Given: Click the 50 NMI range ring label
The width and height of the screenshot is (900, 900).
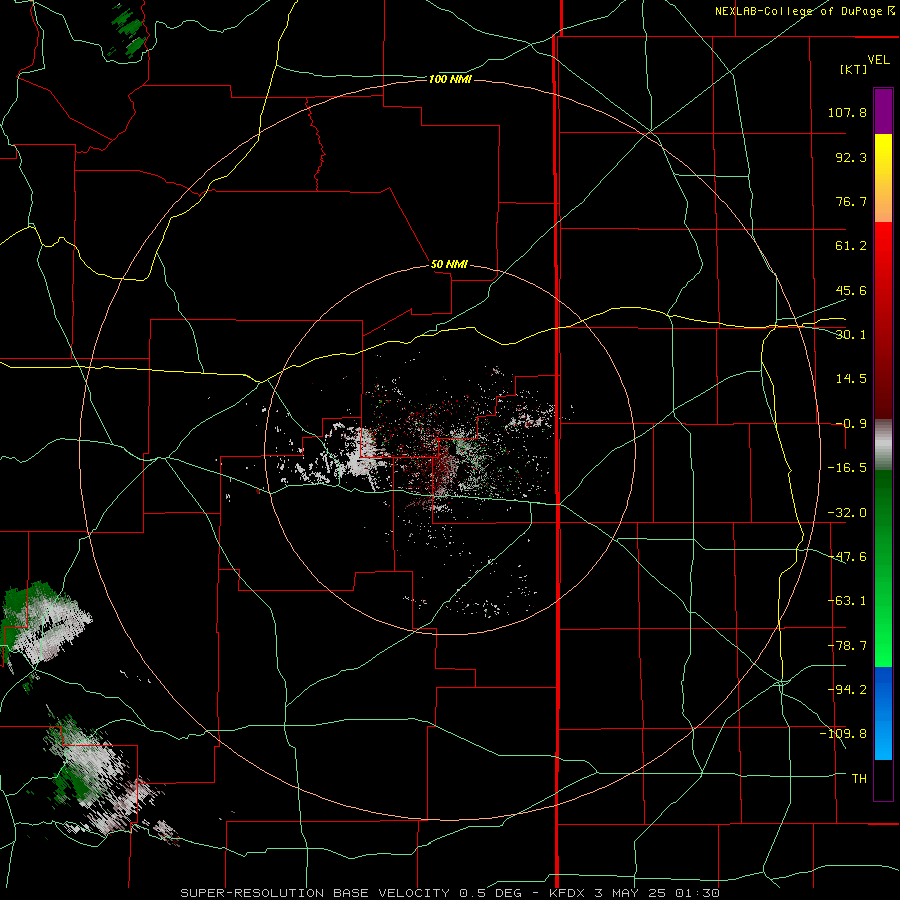Looking at the screenshot, I should point(449,265).
